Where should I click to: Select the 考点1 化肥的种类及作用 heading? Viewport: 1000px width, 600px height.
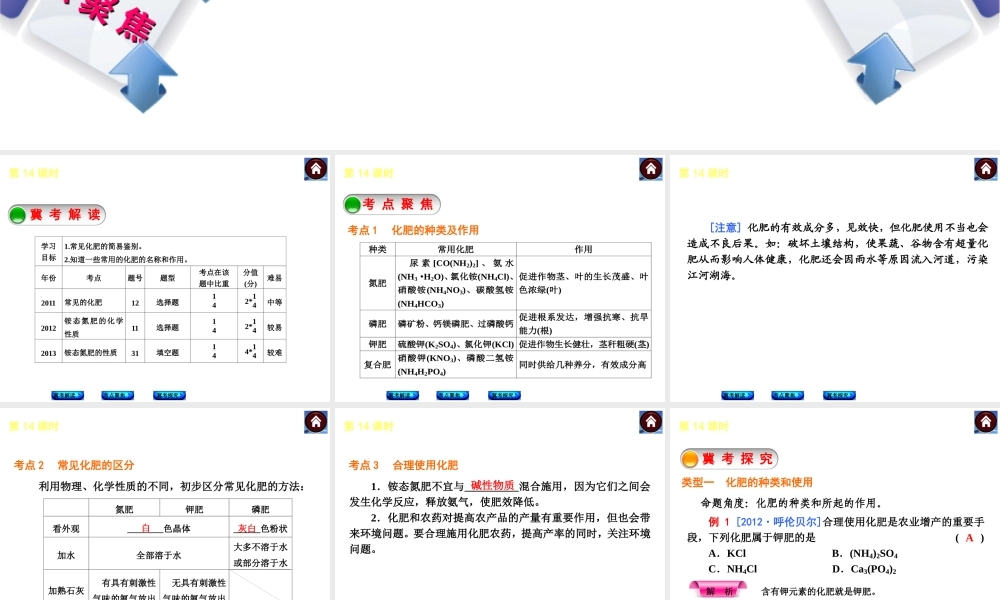click(413, 230)
